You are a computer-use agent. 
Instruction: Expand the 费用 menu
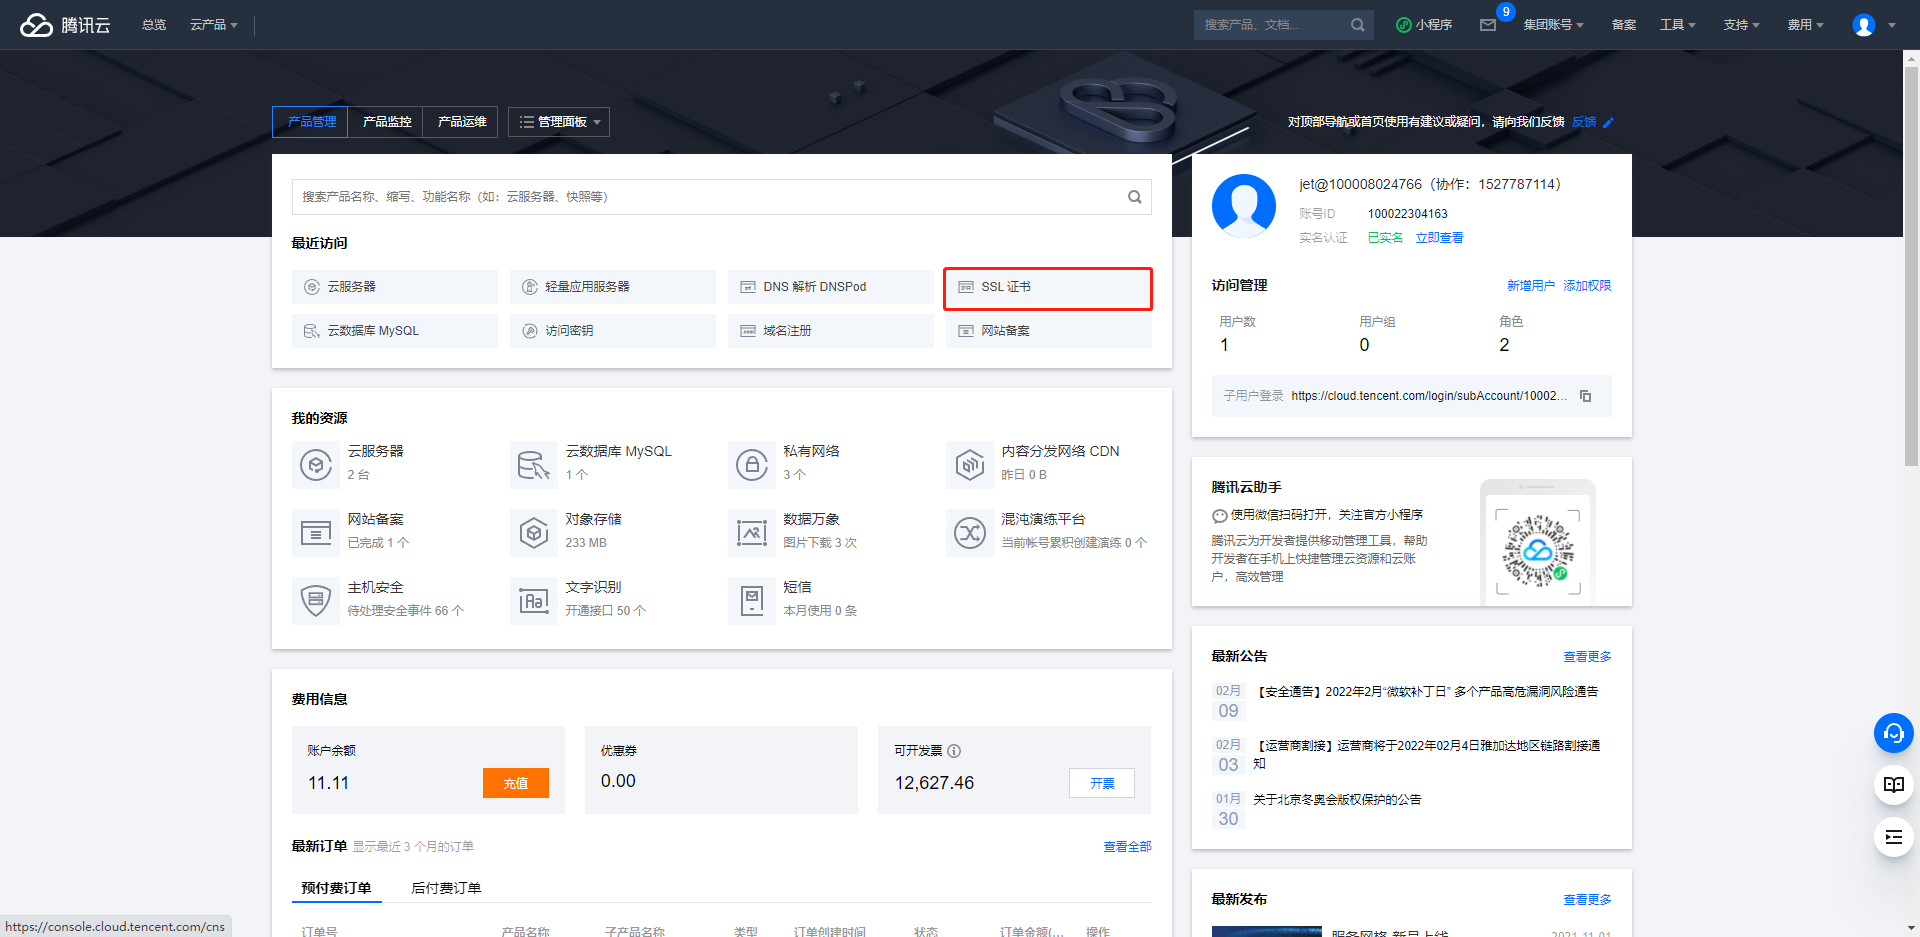(1805, 25)
